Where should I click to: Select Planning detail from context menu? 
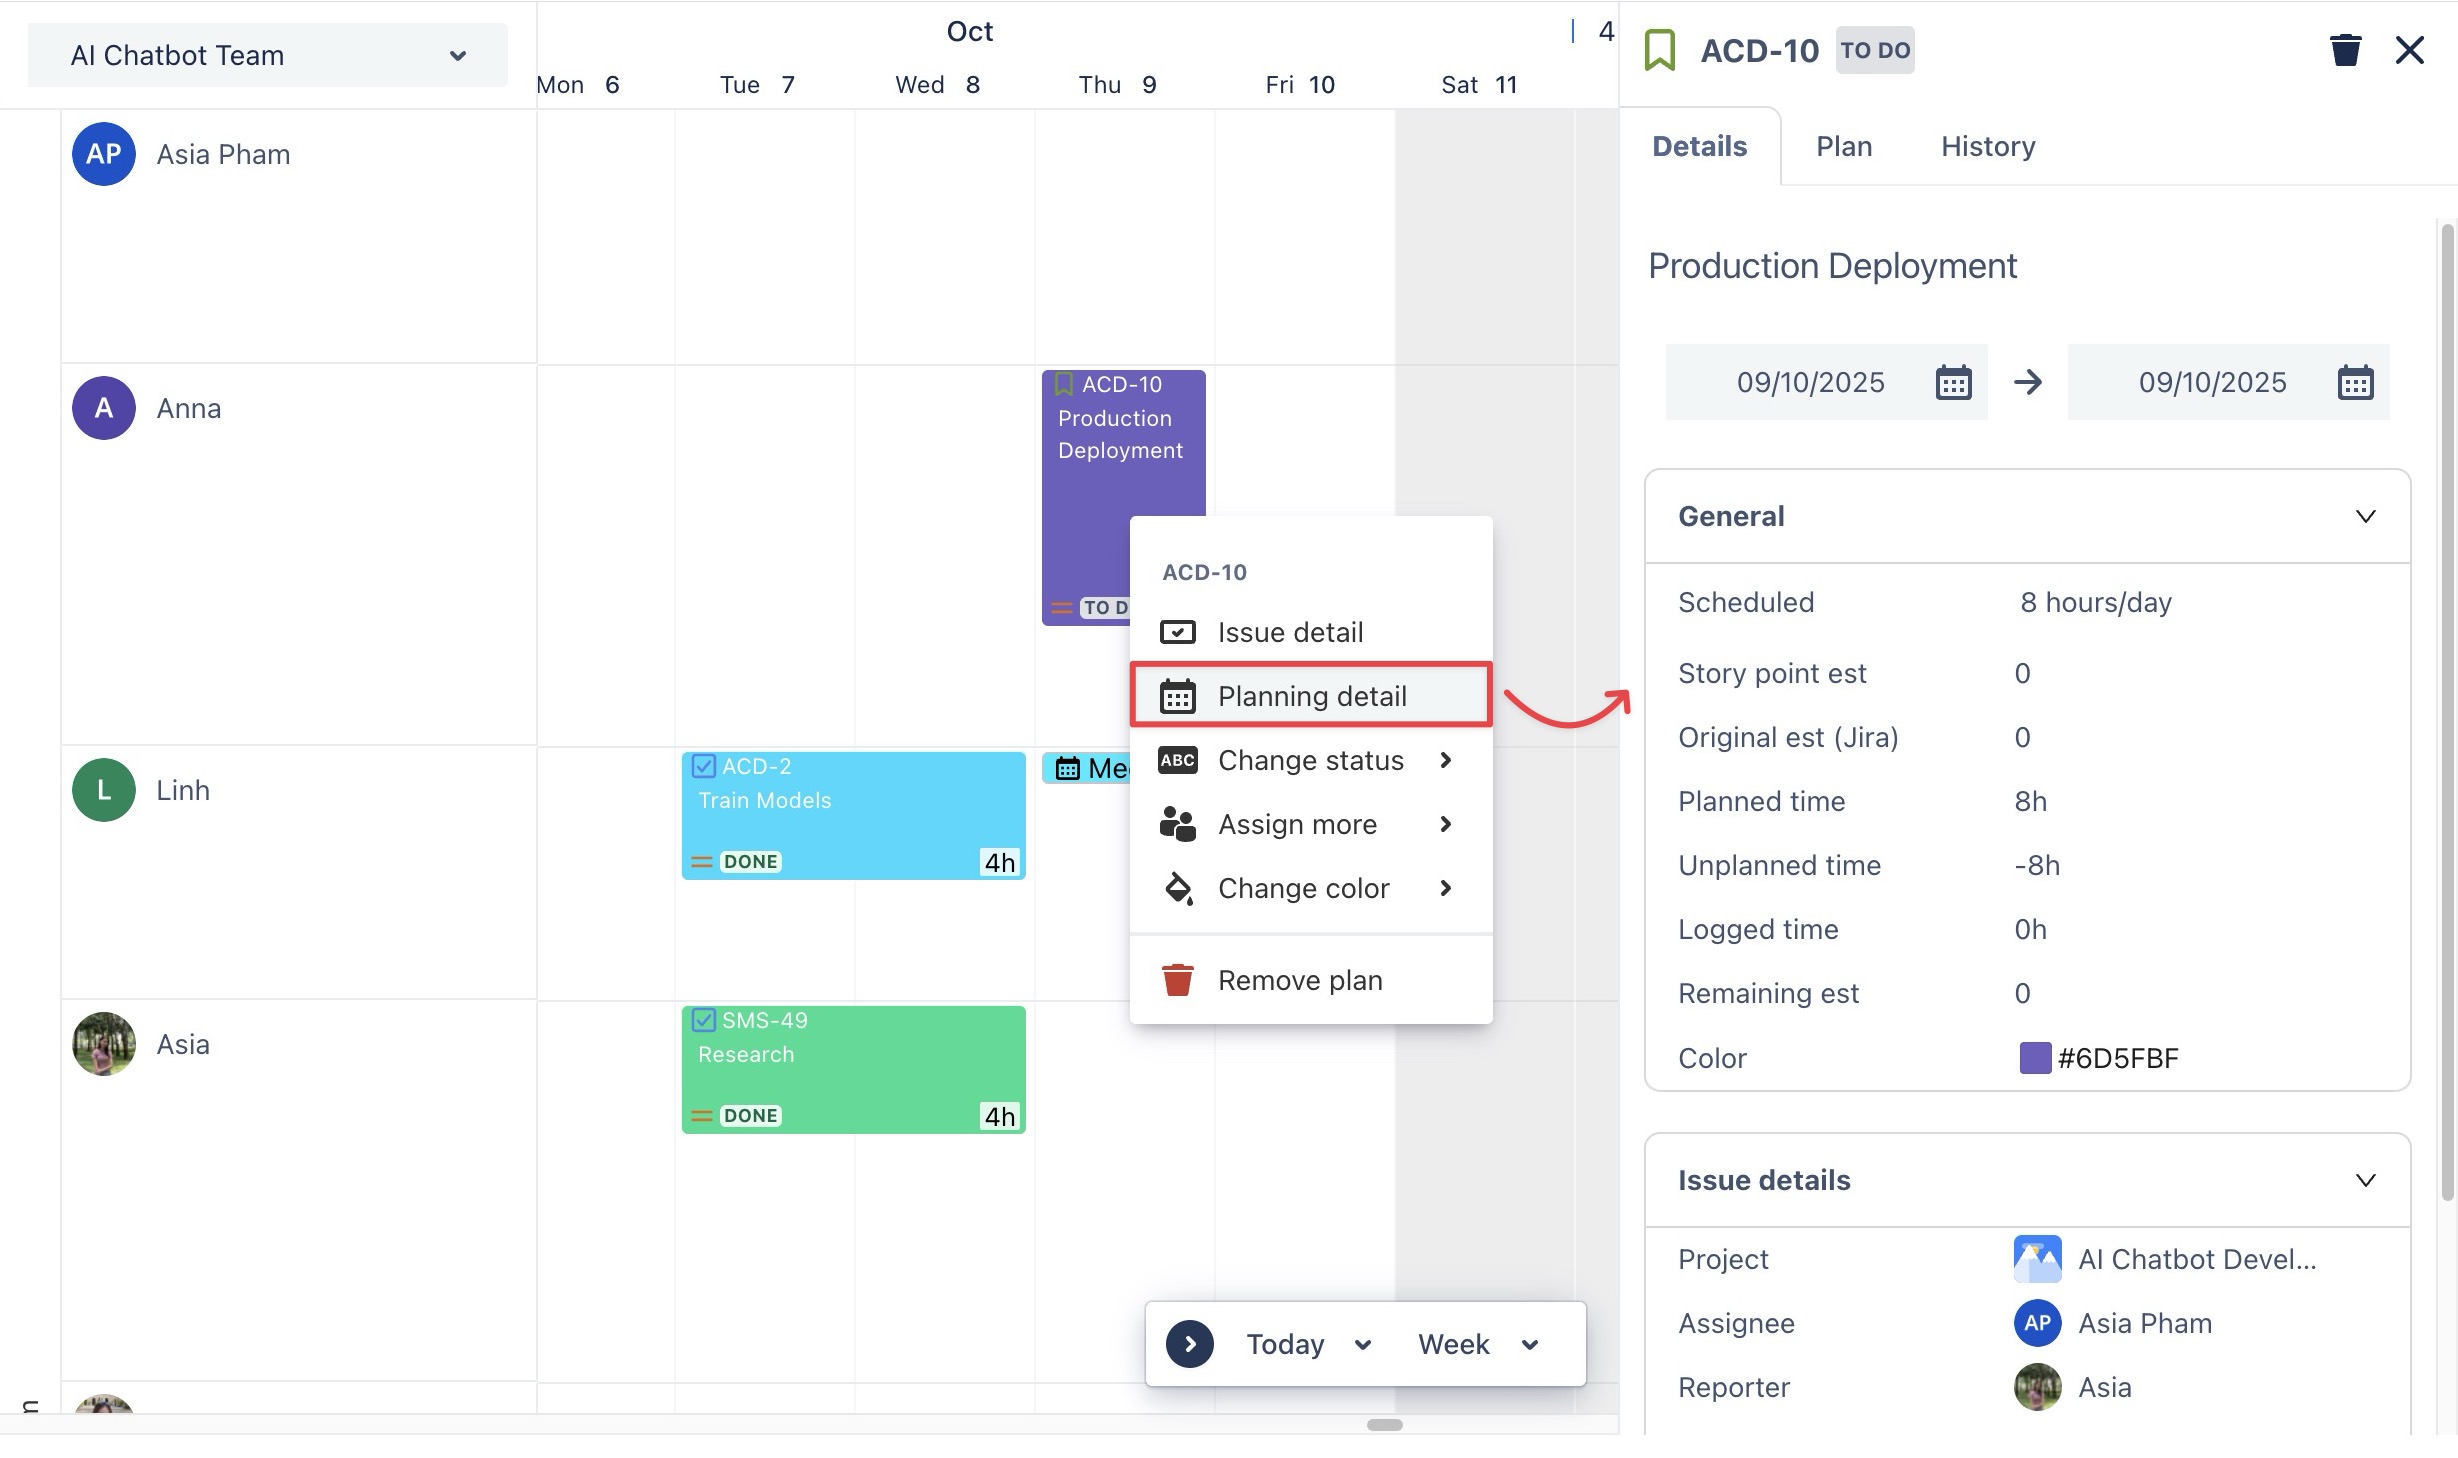pos(1311,696)
